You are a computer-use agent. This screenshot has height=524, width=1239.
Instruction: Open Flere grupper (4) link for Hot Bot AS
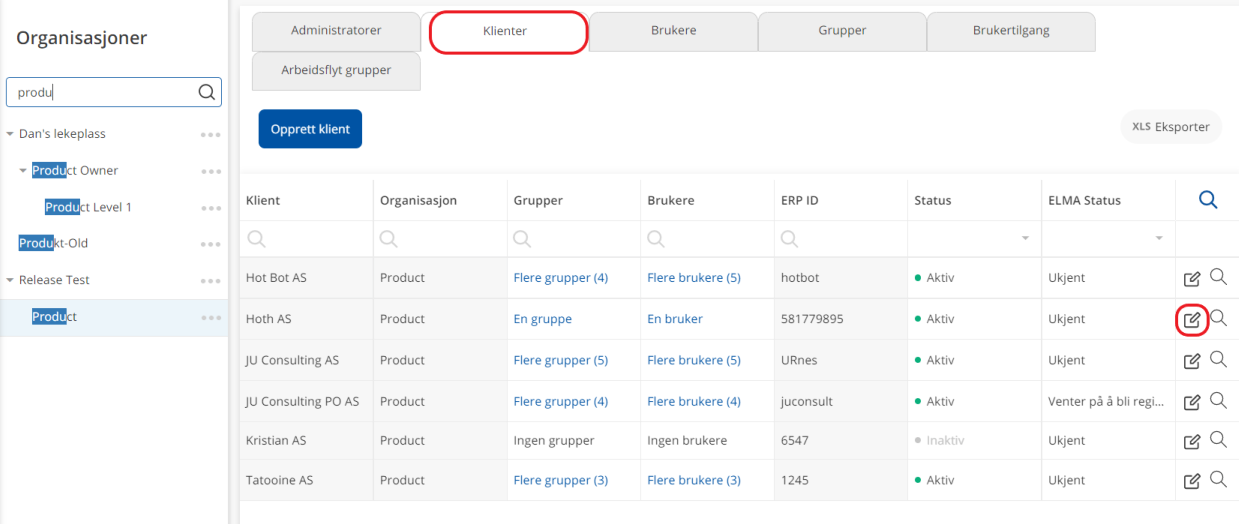coord(560,278)
